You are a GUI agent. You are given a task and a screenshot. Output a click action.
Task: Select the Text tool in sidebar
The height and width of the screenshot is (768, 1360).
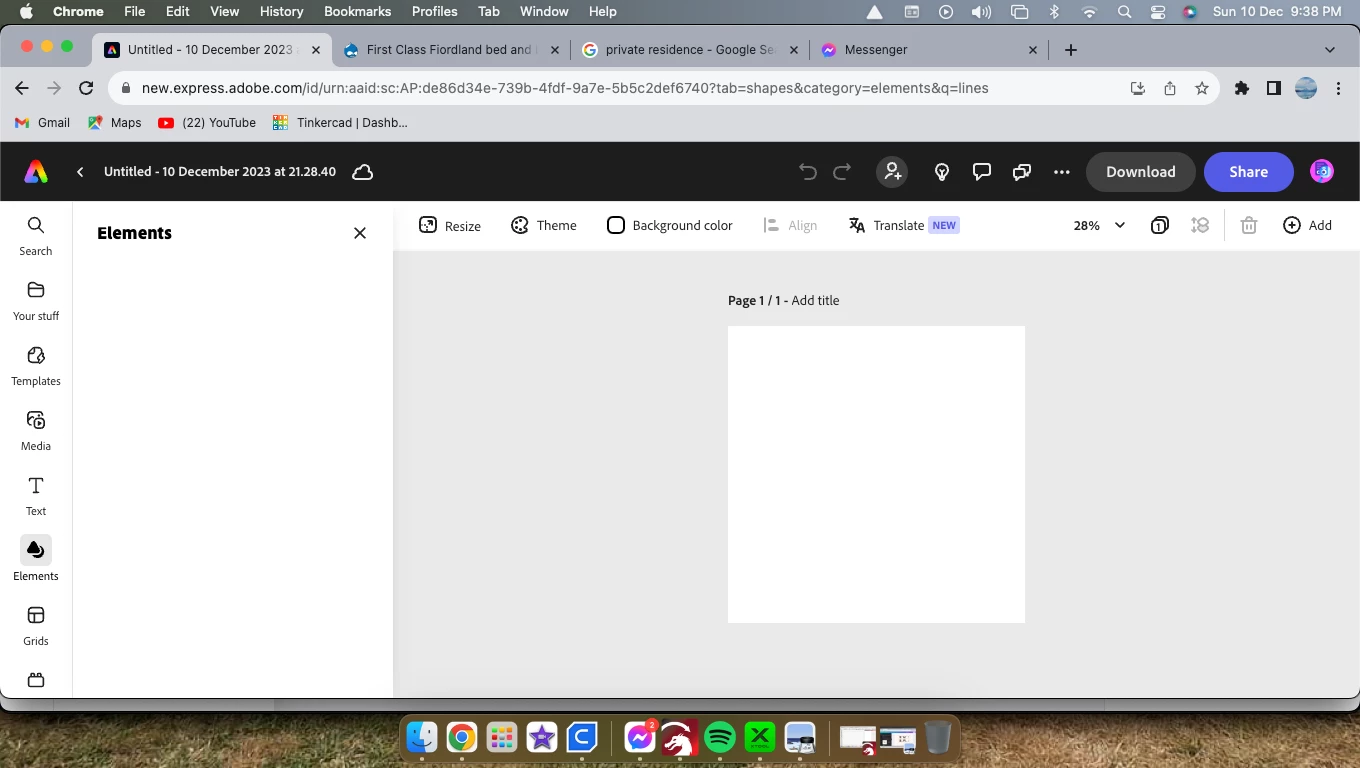(x=36, y=496)
